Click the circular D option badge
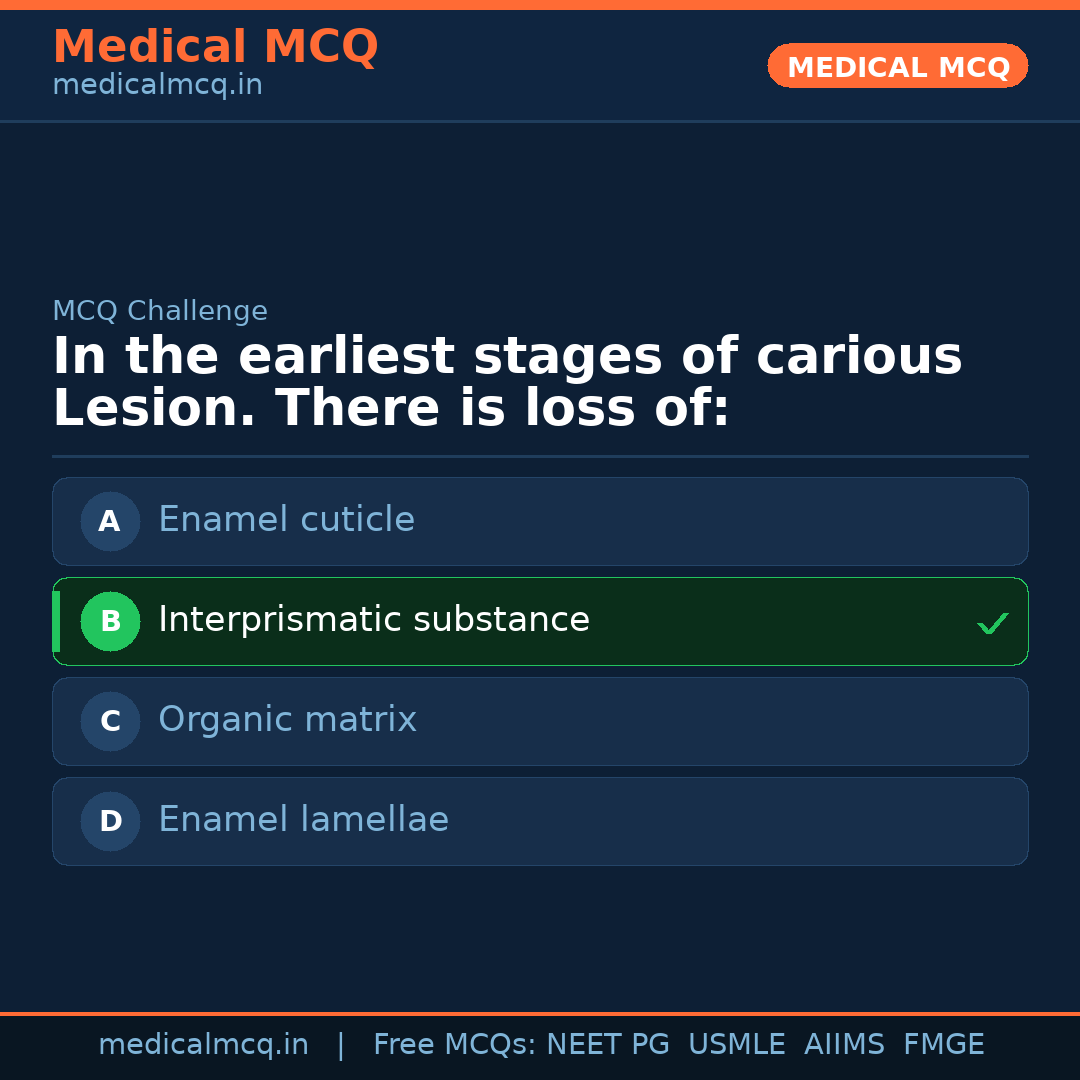Viewport: 1080px width, 1080px height. (x=110, y=821)
